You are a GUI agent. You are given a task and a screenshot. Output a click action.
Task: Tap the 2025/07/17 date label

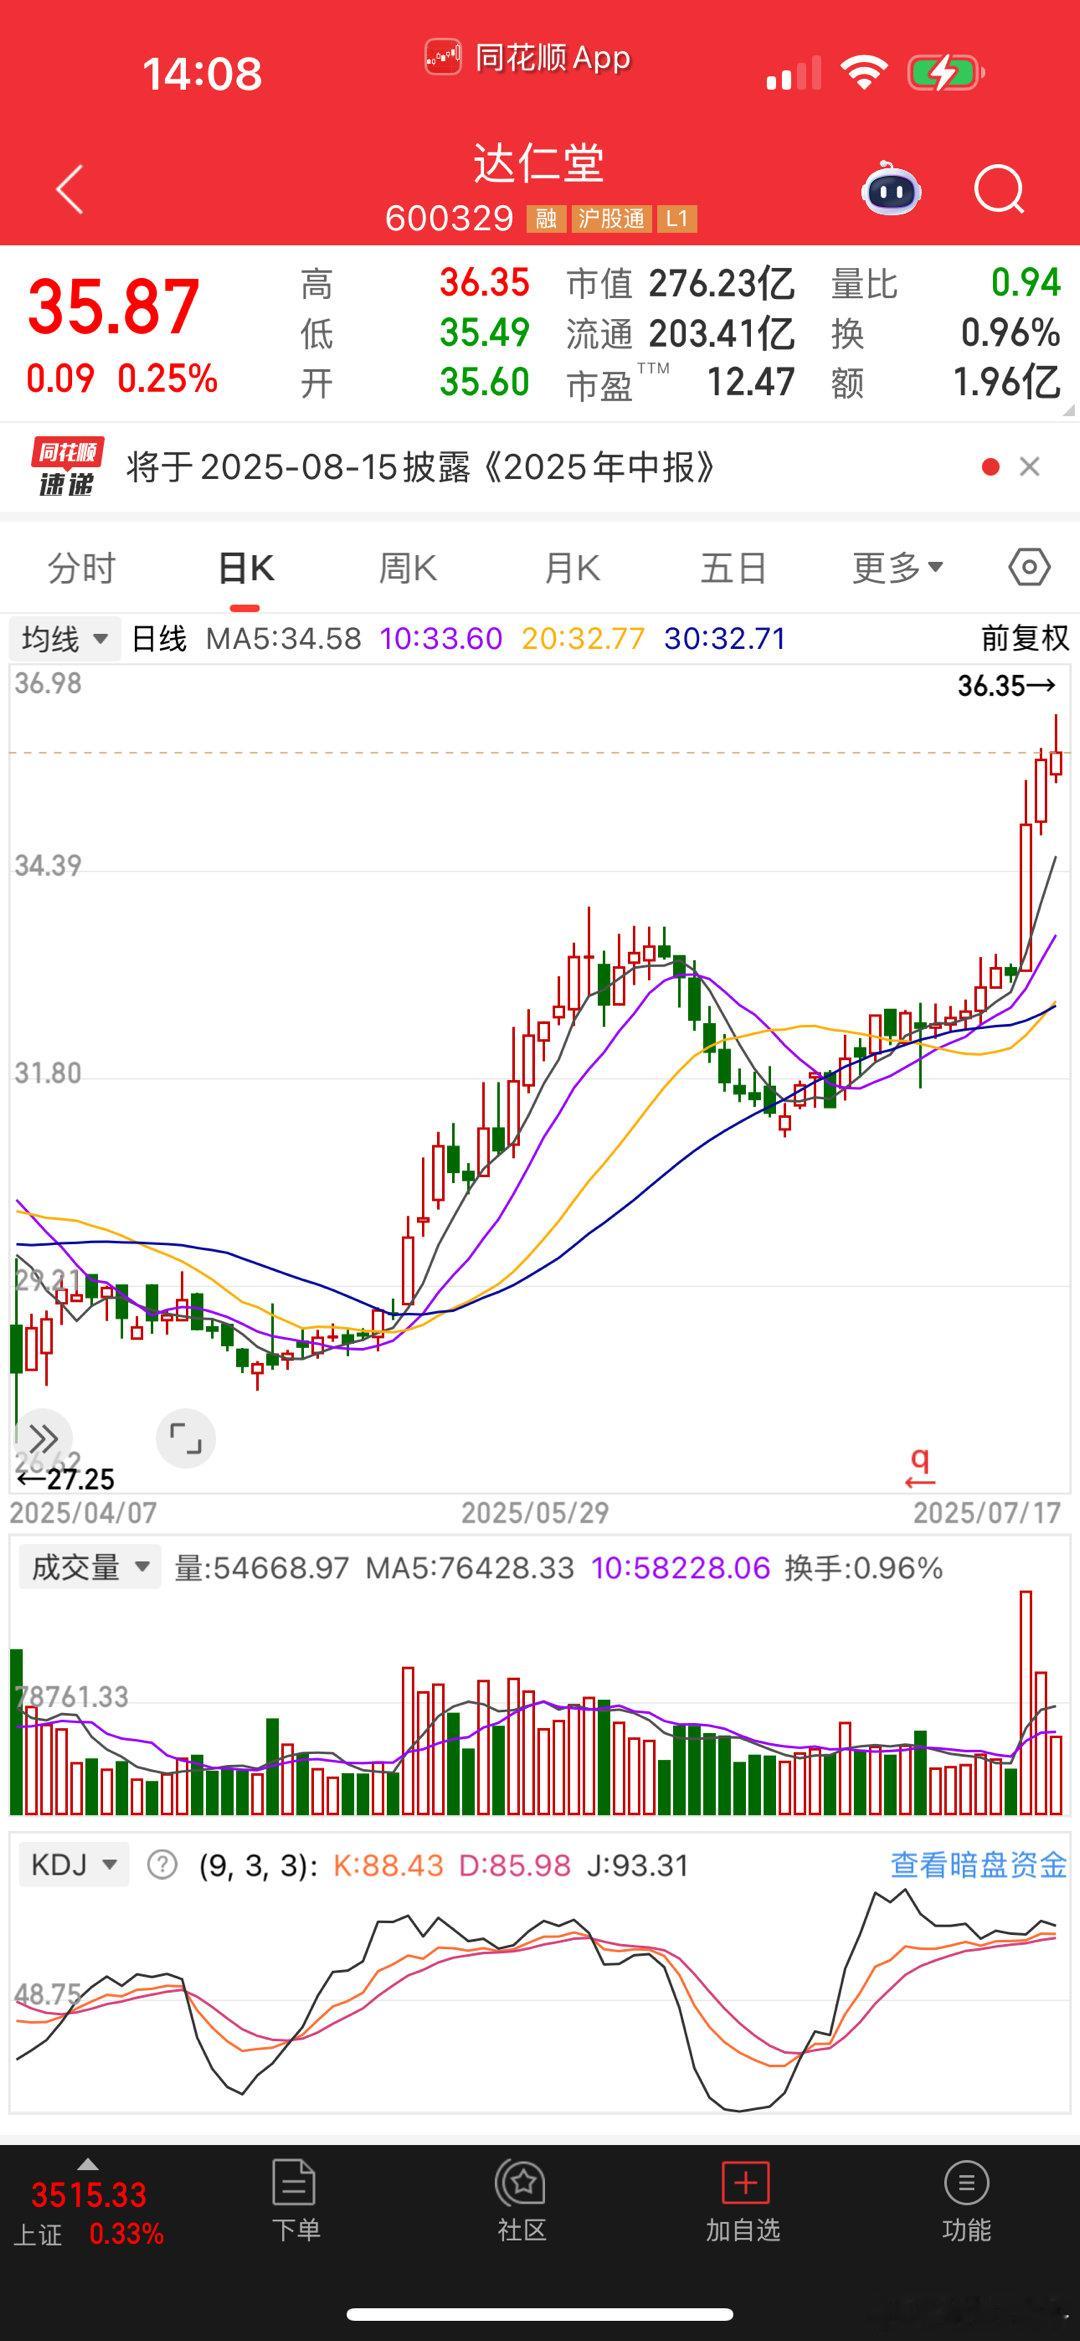tap(987, 1512)
